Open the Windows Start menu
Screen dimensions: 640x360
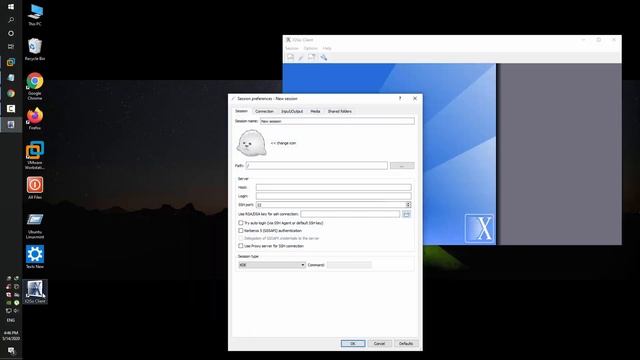point(11,7)
